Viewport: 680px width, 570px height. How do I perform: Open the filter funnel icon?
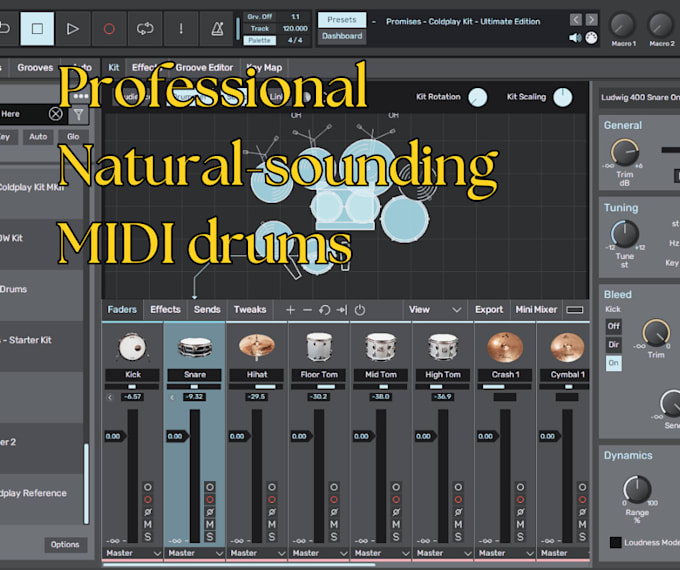coord(78,115)
